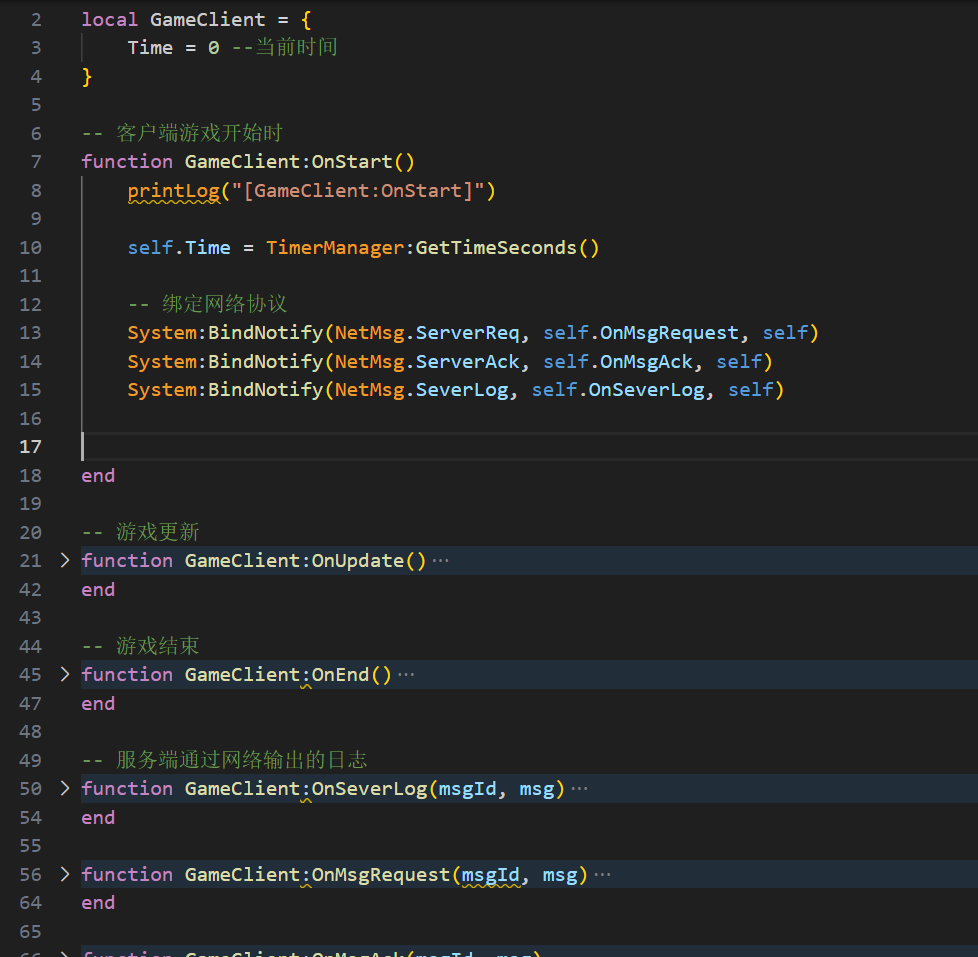
Task: Click underlined msgId parameter in OnMsgRequest
Action: (490, 875)
